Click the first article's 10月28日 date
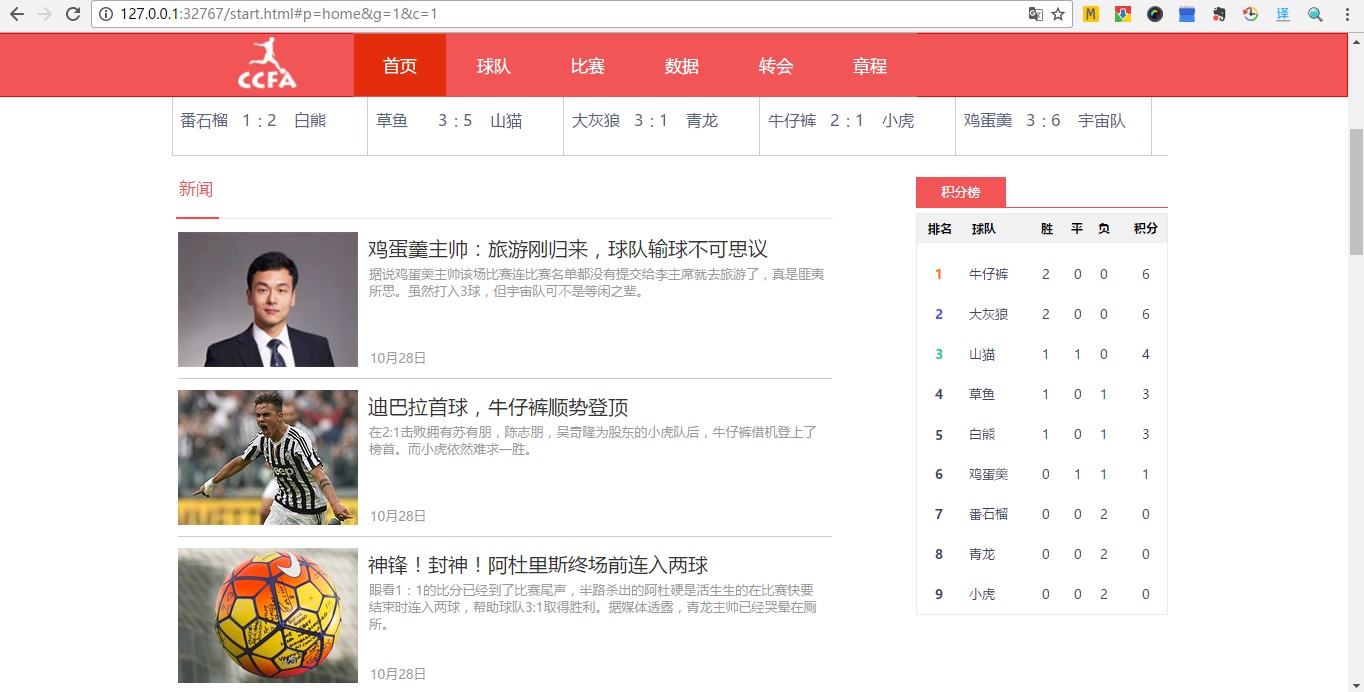 (398, 358)
